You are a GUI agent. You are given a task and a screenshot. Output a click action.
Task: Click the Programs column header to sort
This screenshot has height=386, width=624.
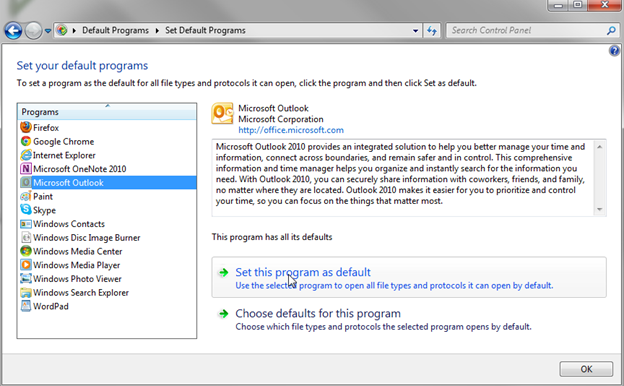[107, 112]
